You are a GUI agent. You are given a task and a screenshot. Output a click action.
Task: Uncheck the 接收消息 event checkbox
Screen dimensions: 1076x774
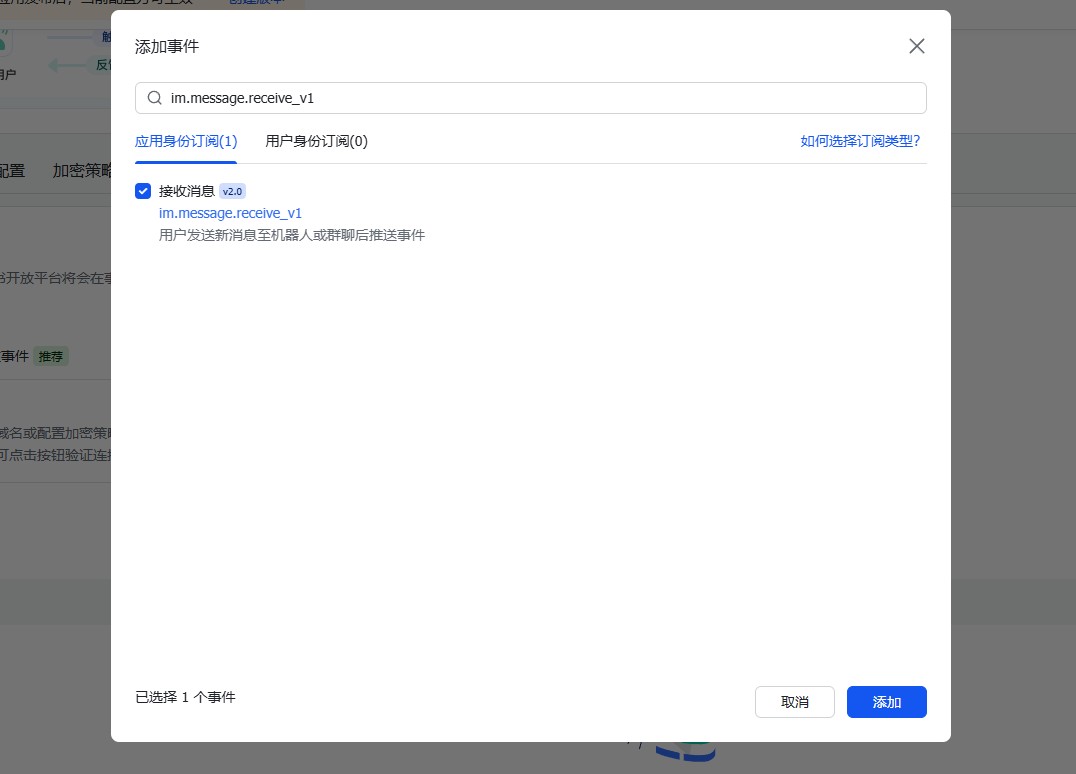(x=143, y=191)
